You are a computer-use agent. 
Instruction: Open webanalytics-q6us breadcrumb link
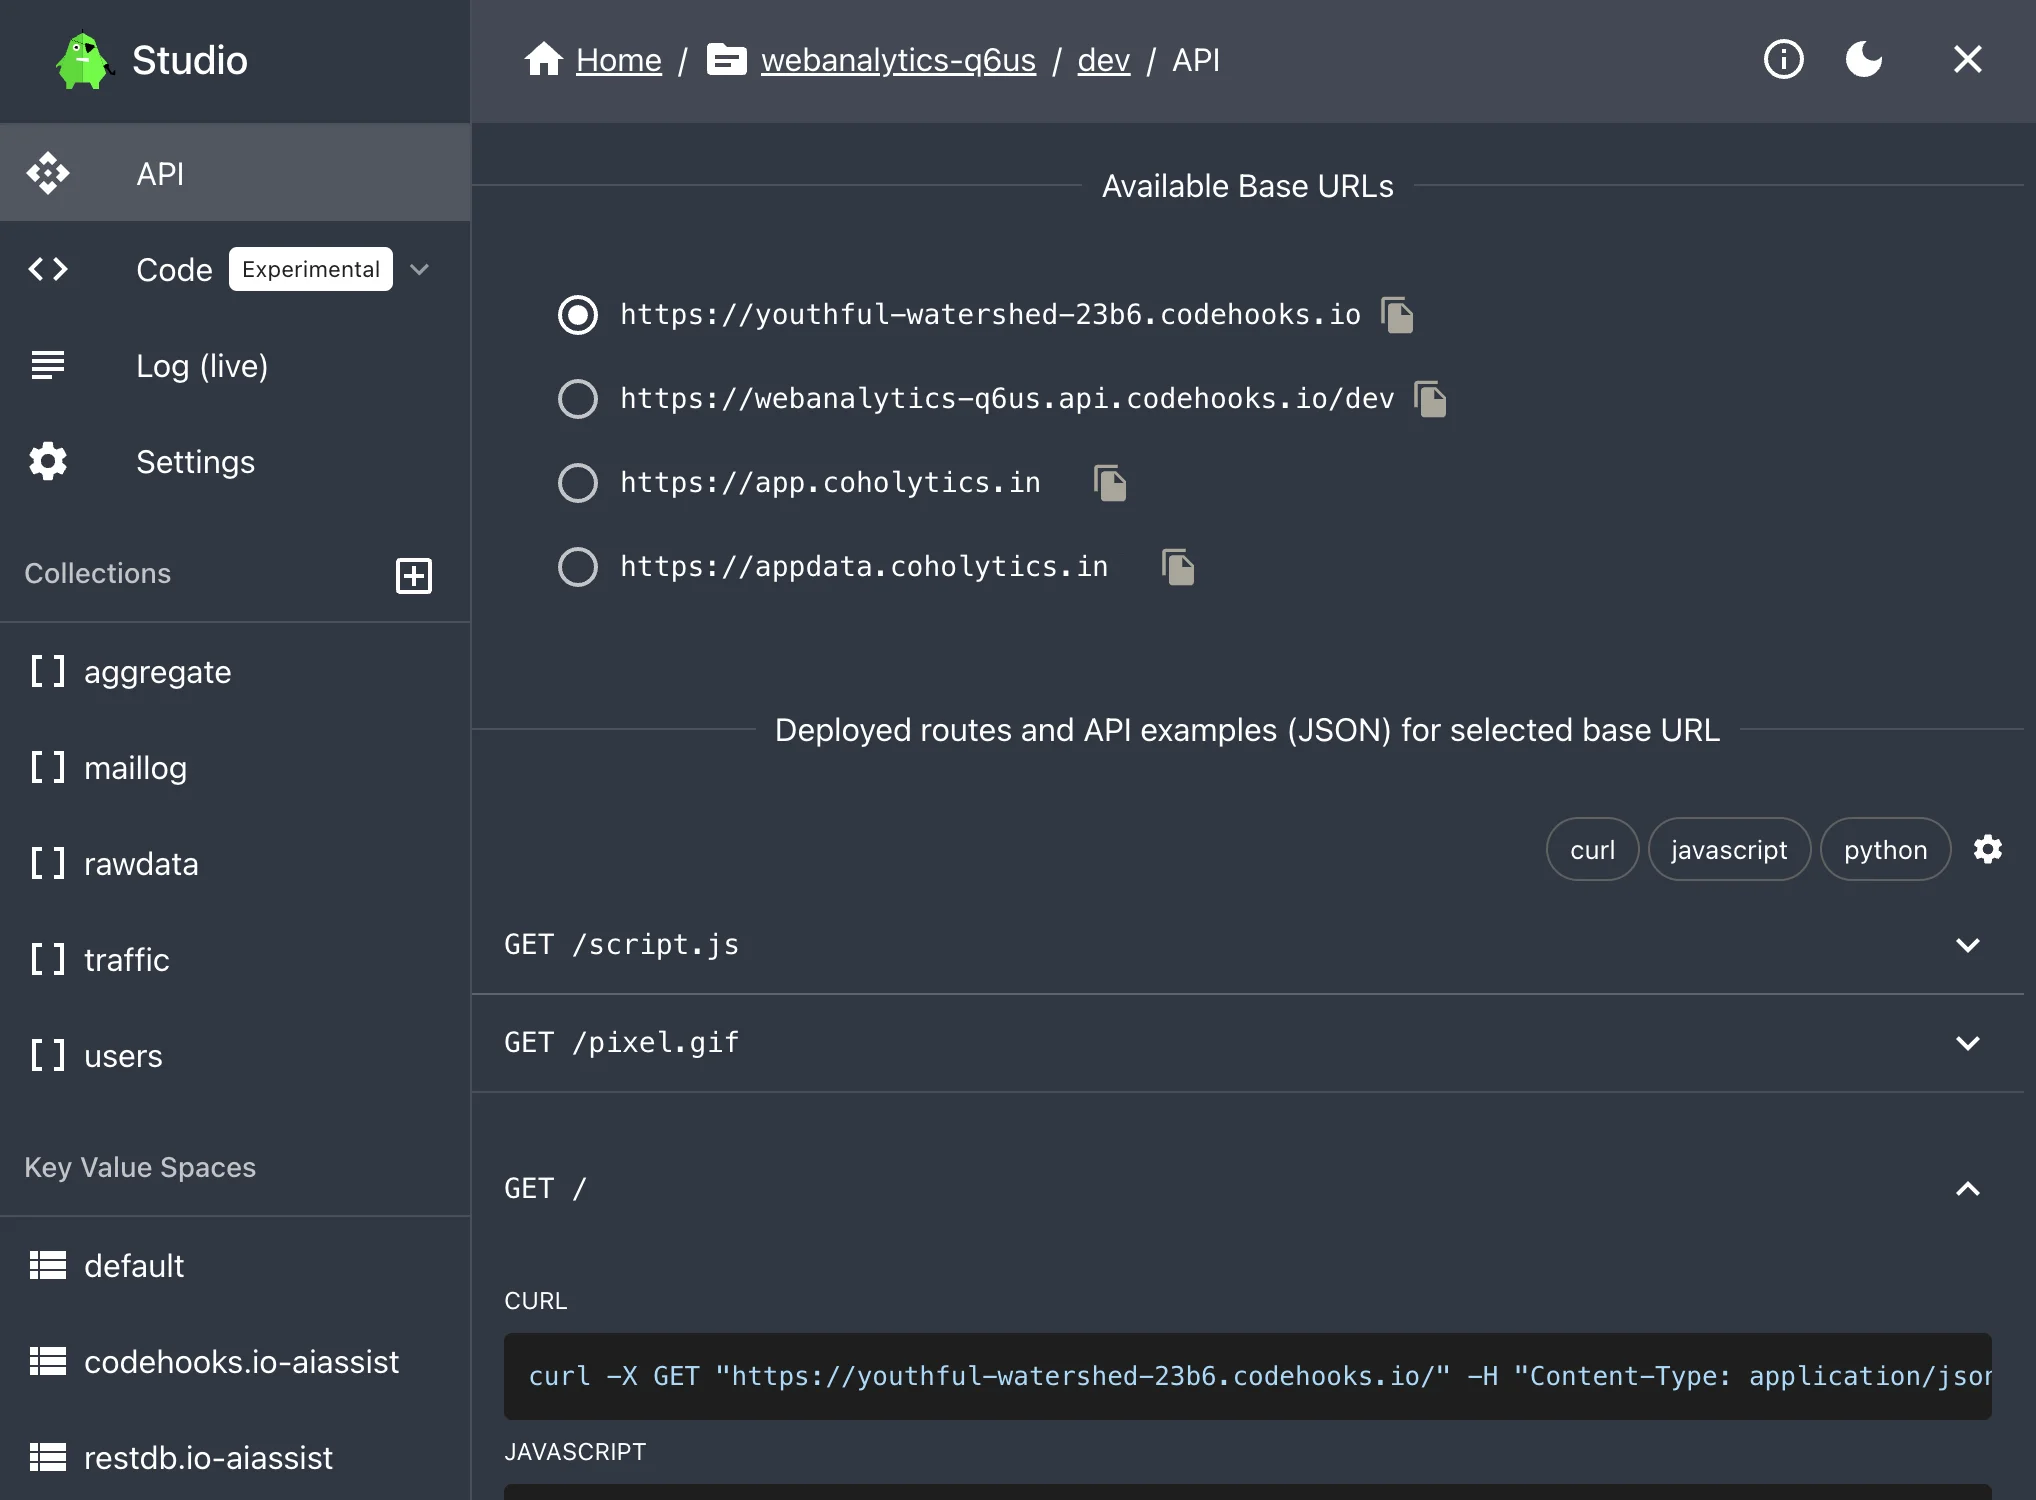click(898, 60)
